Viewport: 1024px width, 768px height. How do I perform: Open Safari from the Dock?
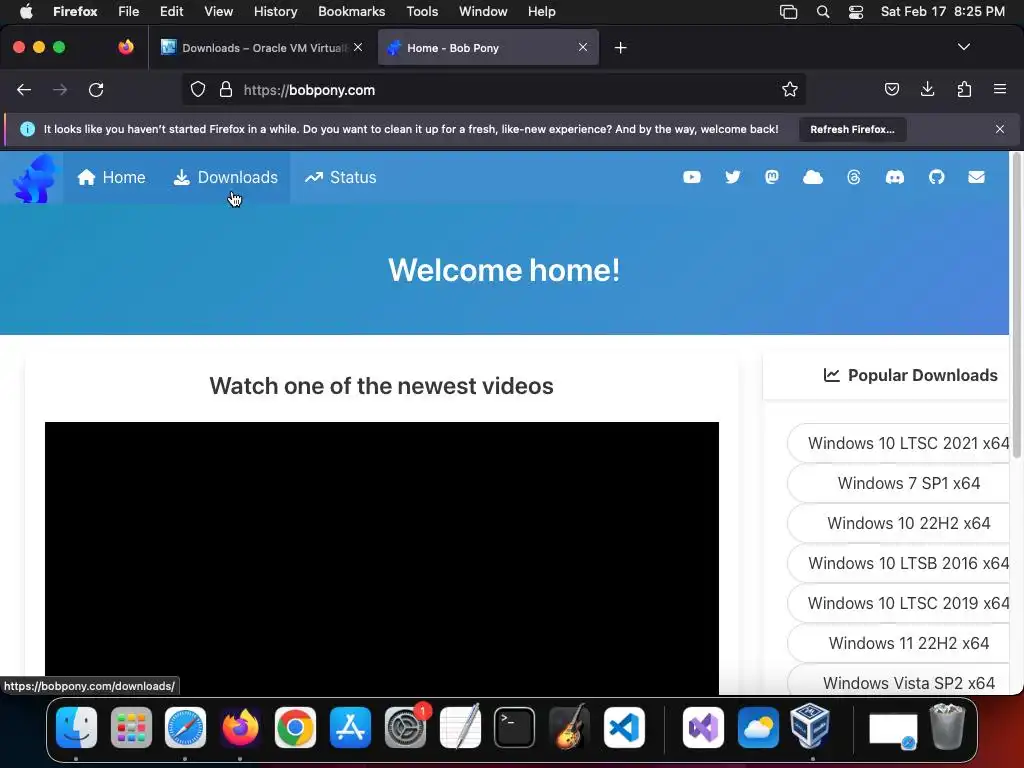[185, 727]
